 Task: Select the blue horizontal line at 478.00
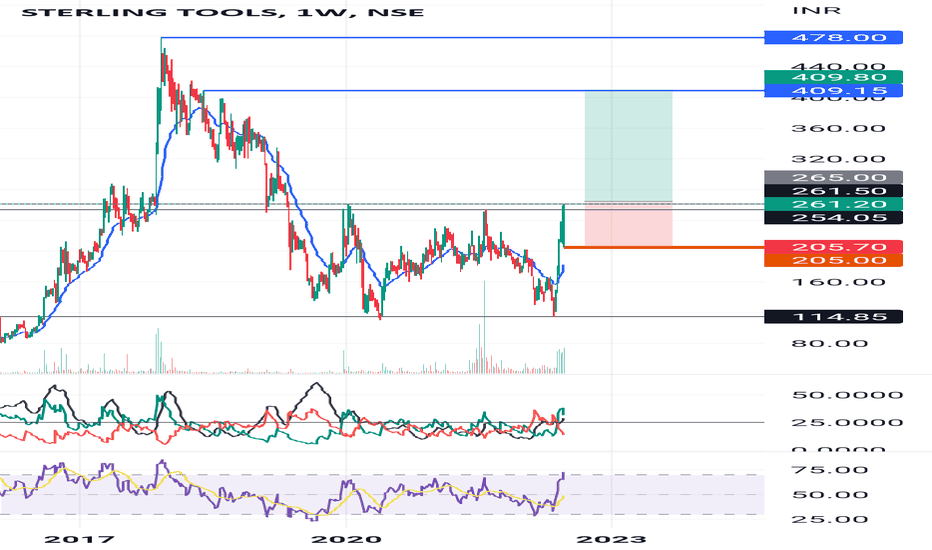pos(462,38)
